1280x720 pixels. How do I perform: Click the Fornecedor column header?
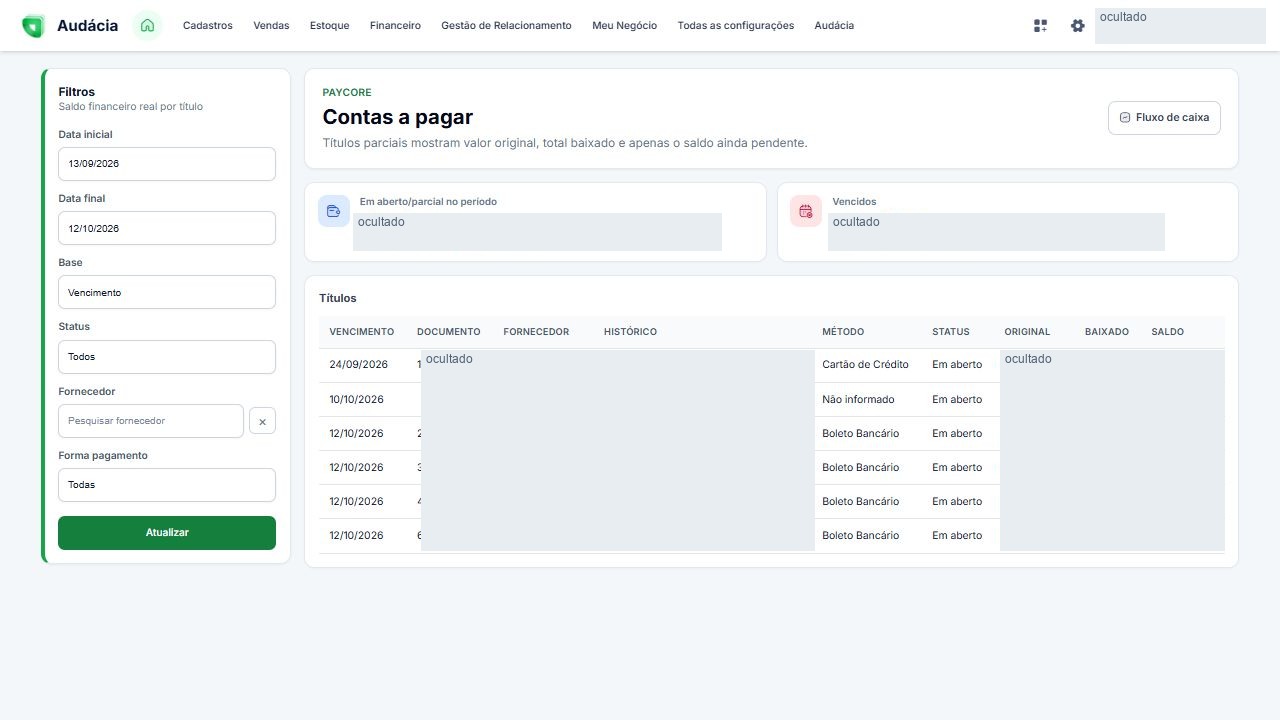point(536,332)
